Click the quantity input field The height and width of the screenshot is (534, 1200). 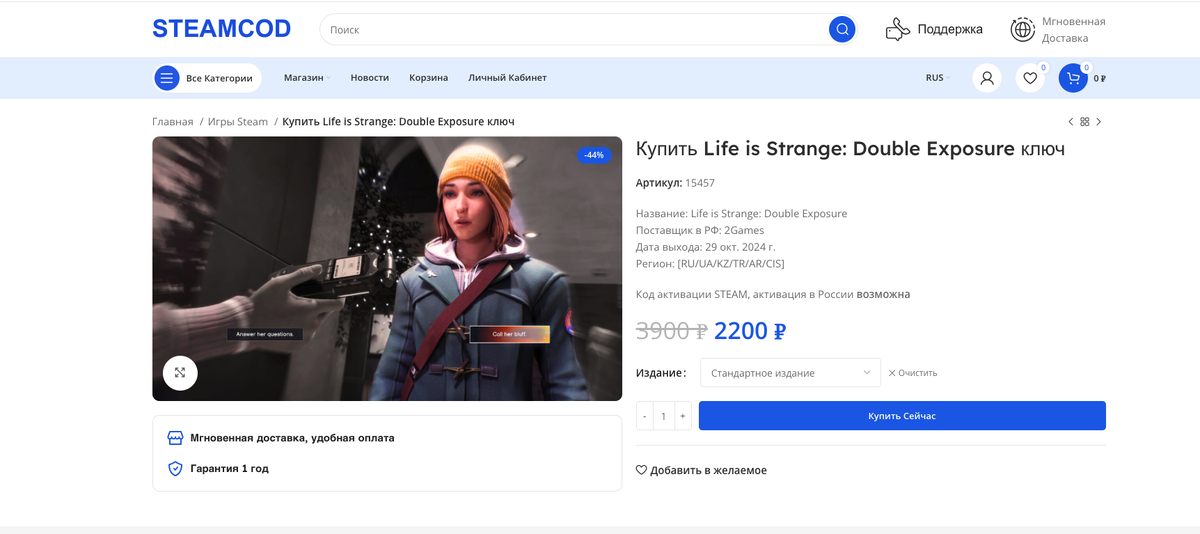click(x=663, y=416)
